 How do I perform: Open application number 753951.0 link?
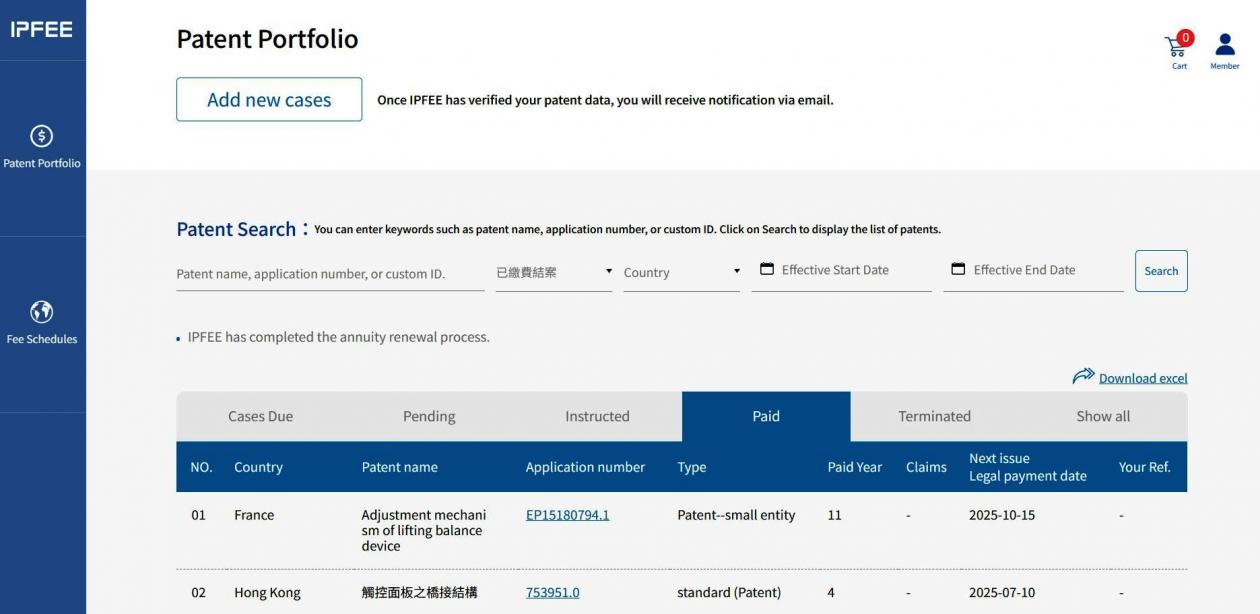pos(552,593)
